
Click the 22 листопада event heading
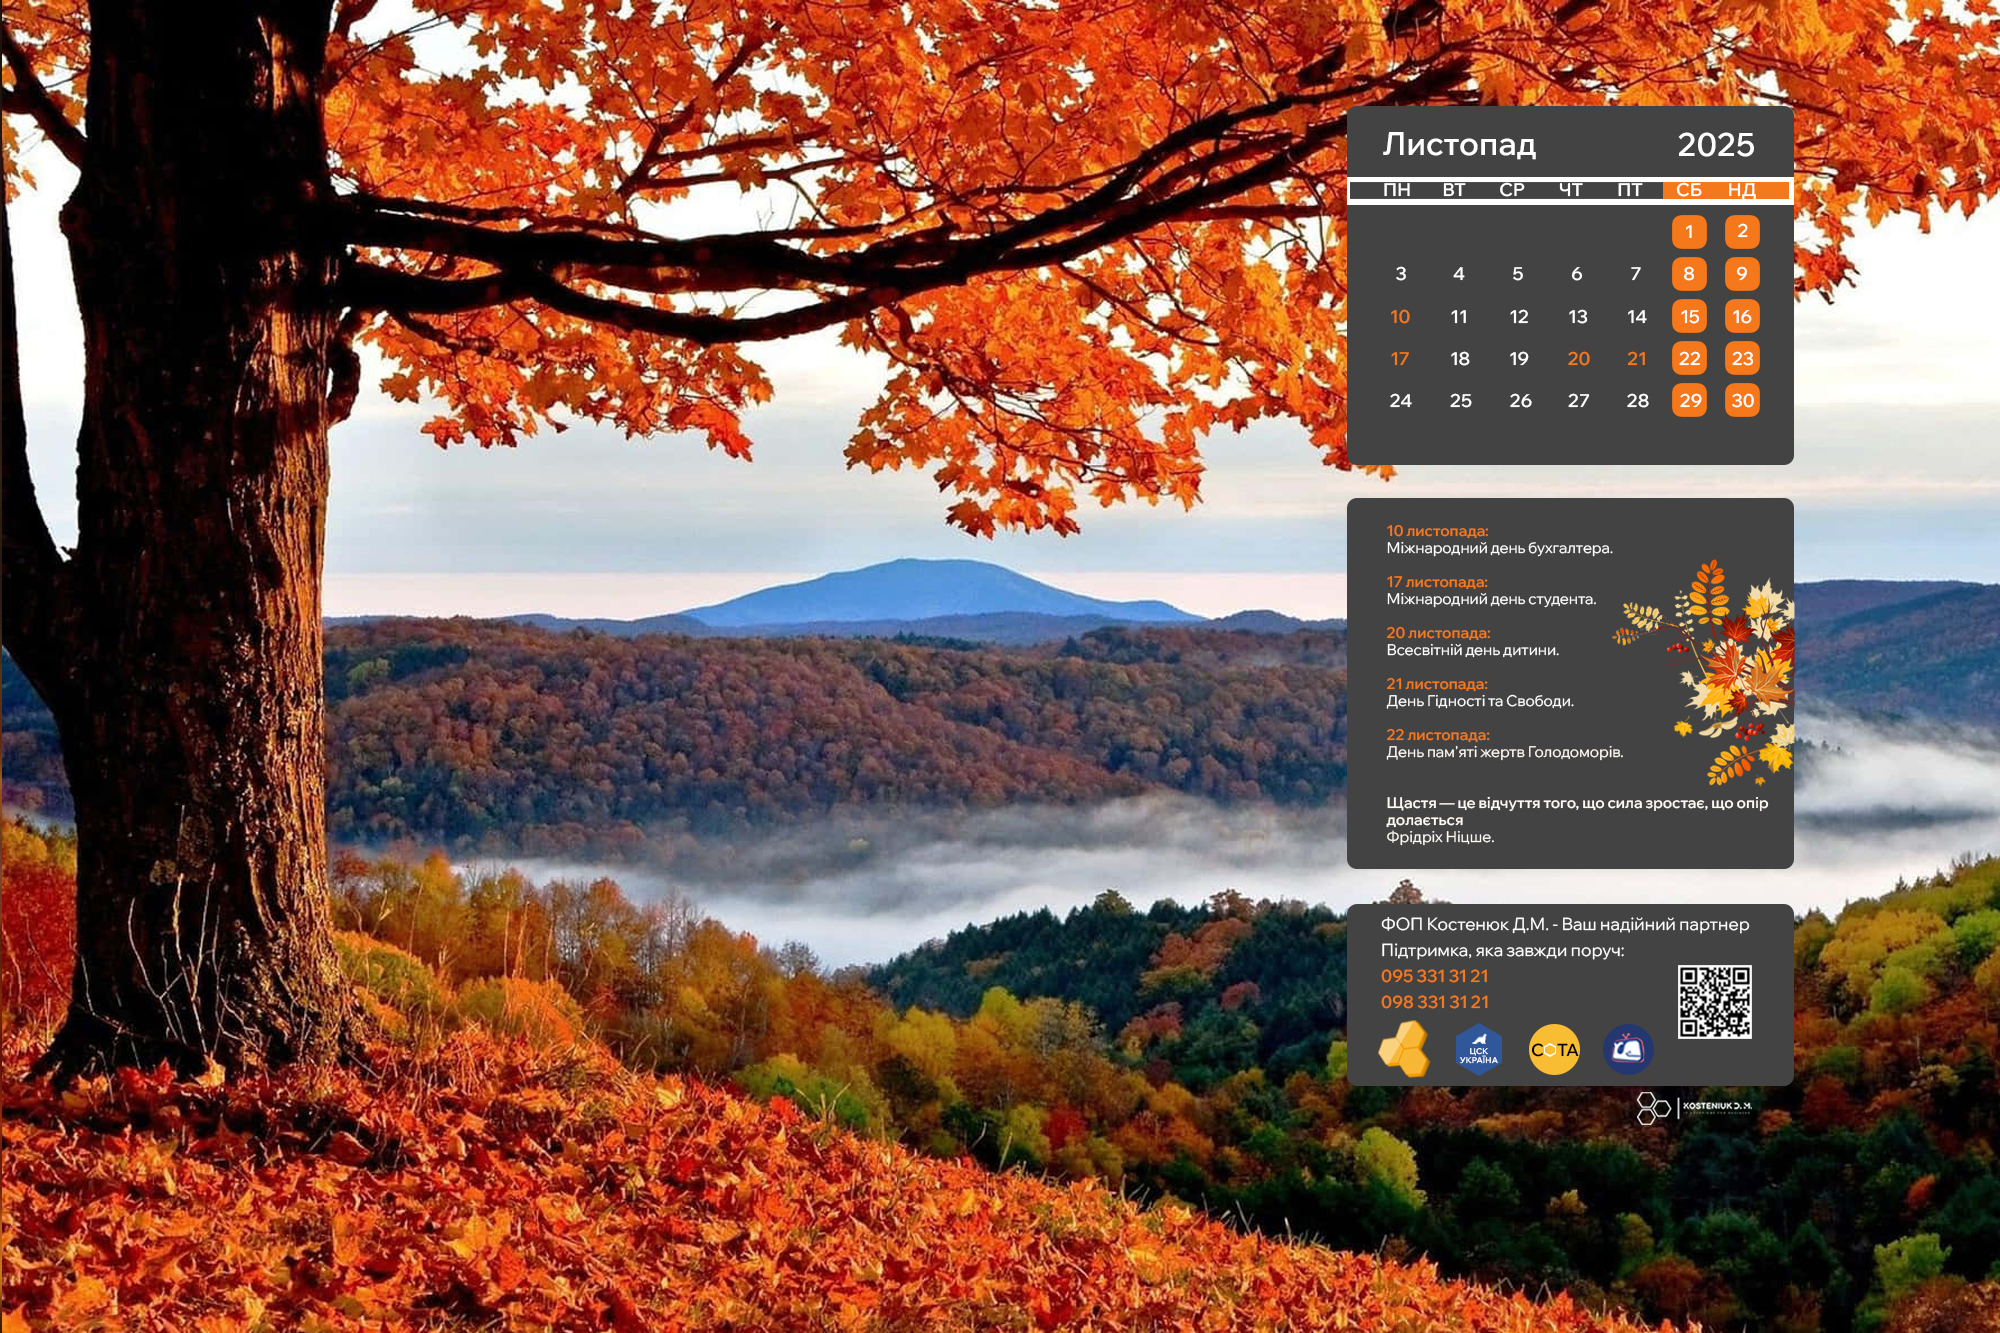pos(1437,735)
